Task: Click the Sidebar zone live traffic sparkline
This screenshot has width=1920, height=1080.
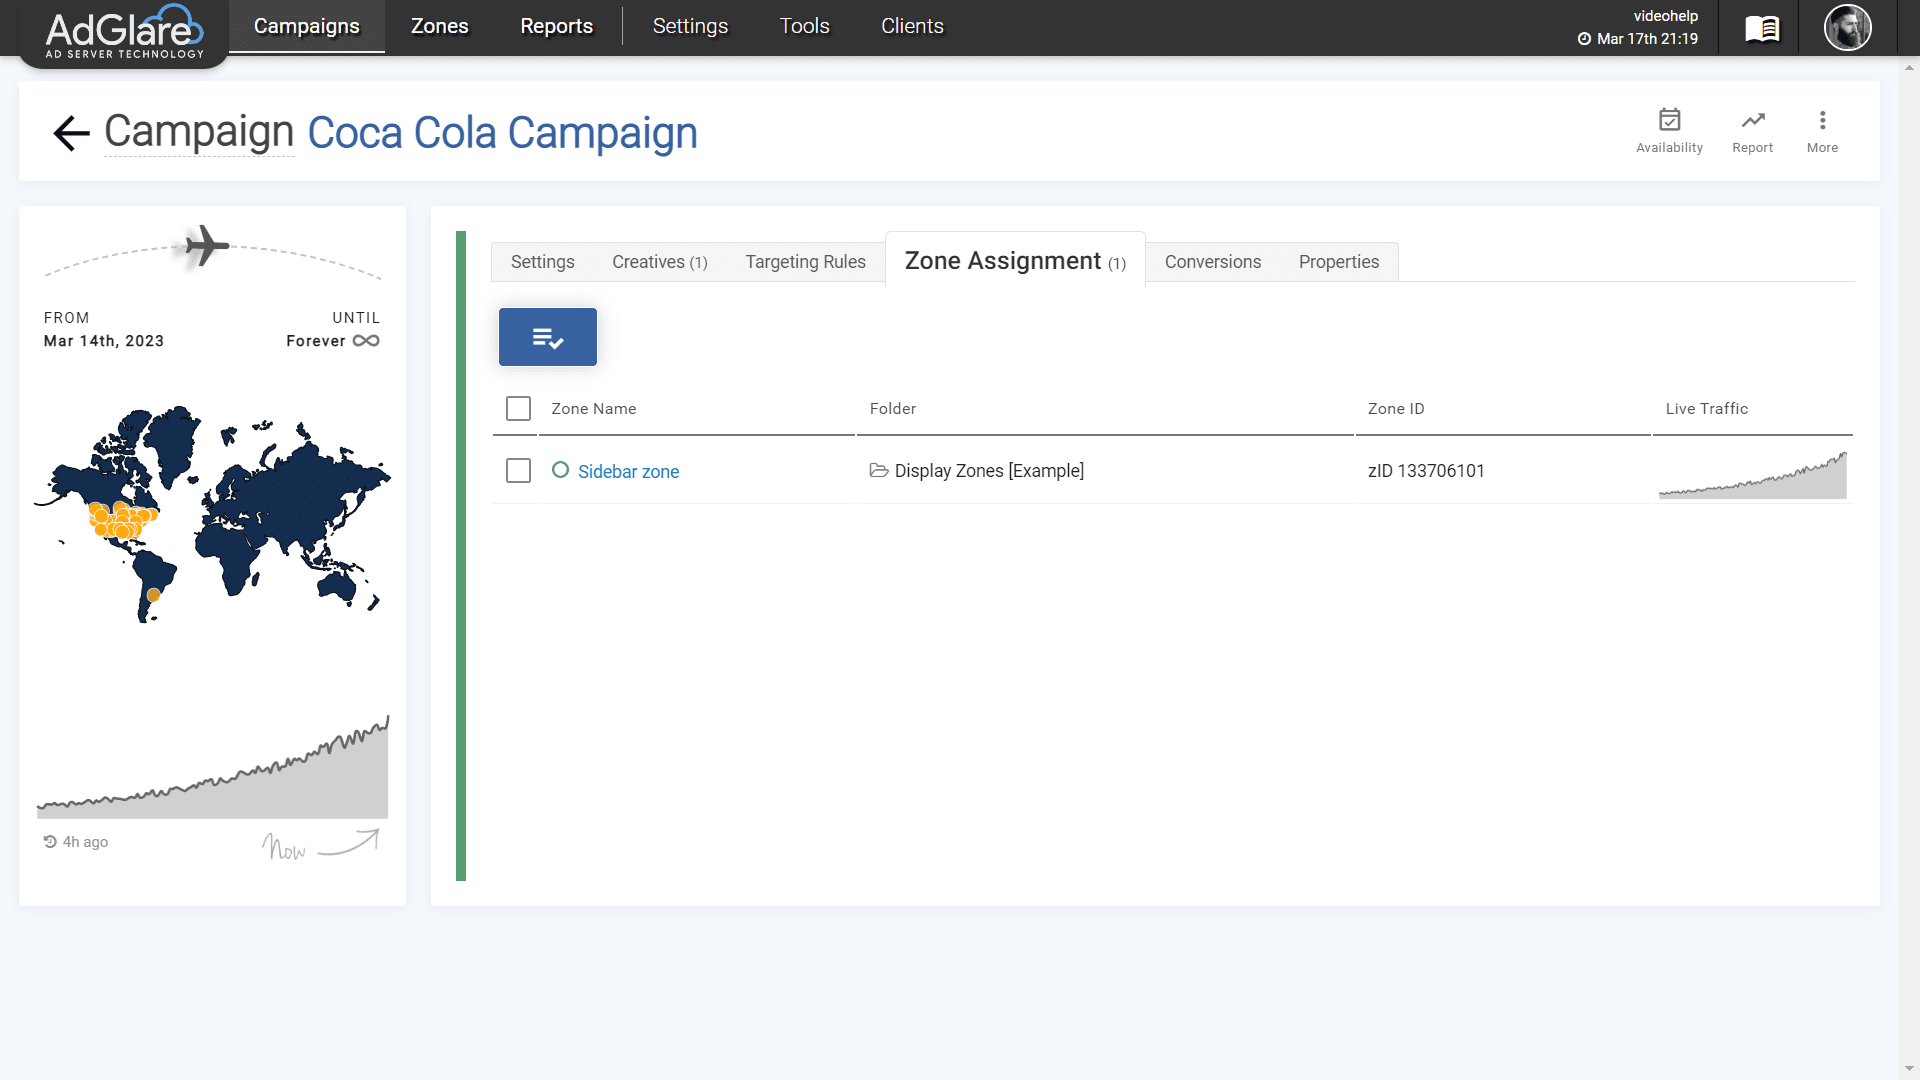Action: click(1752, 475)
